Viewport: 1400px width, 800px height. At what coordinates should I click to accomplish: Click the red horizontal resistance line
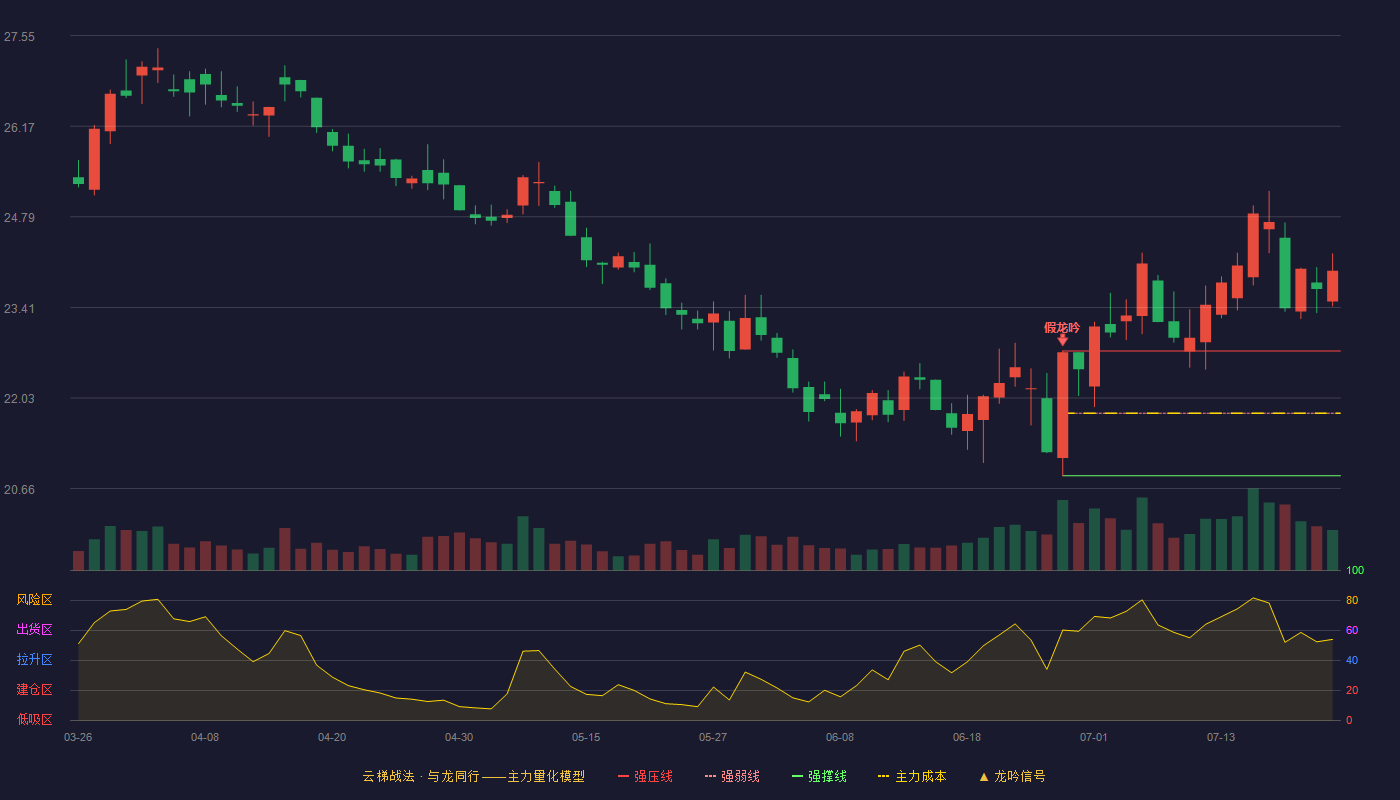click(1200, 351)
